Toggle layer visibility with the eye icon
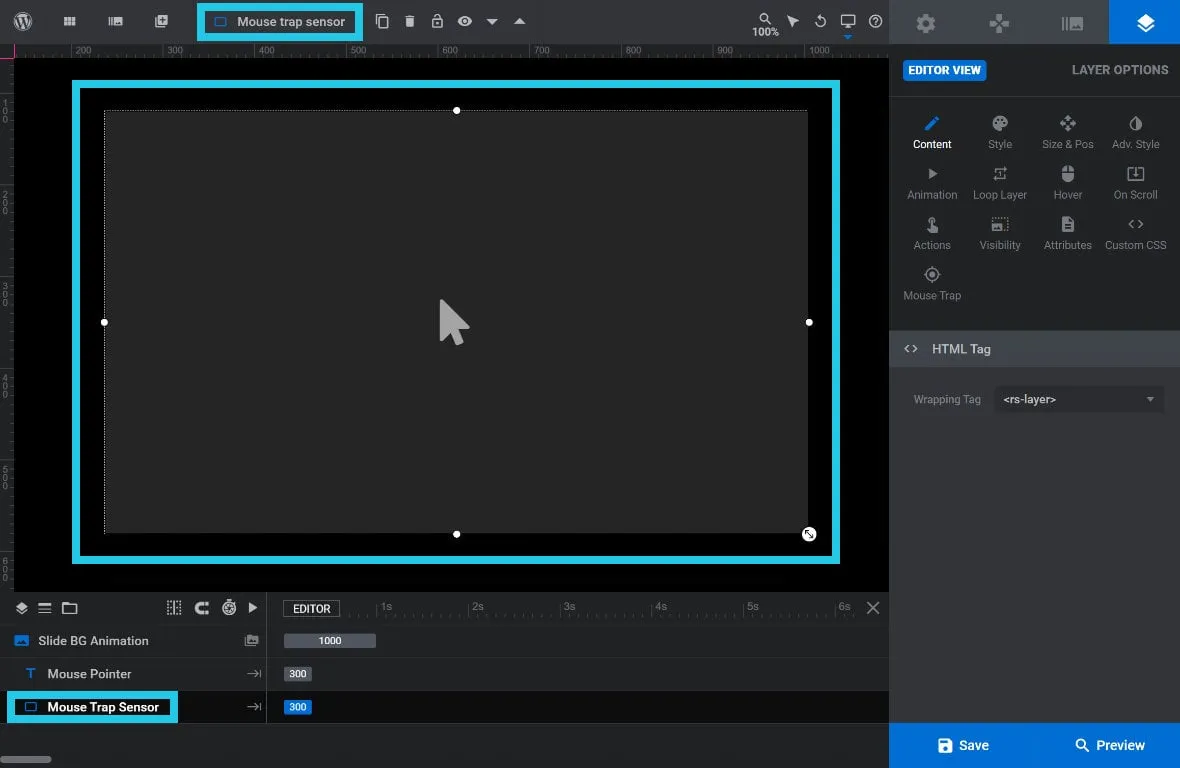The image size is (1180, 768). coord(464,20)
